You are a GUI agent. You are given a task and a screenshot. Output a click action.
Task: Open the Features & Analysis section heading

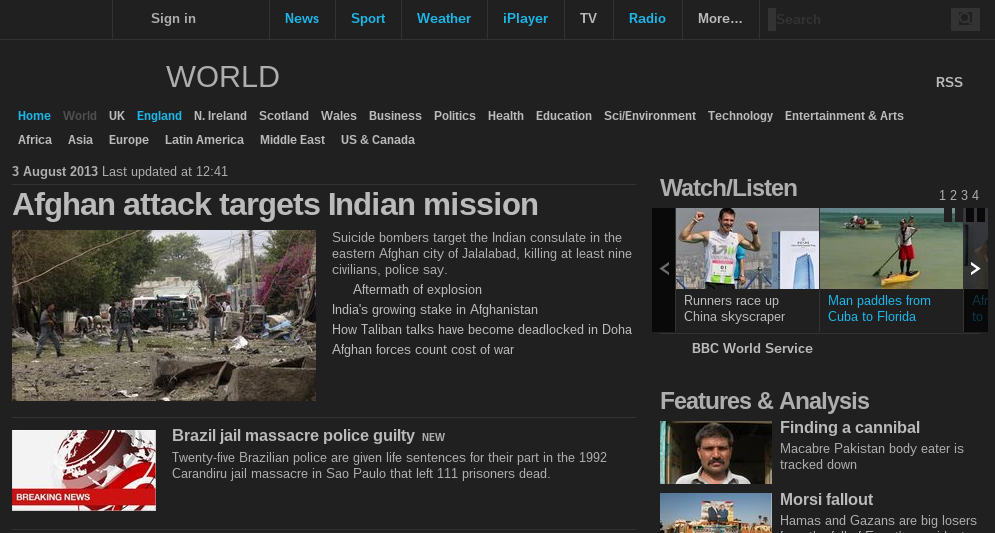coord(765,402)
